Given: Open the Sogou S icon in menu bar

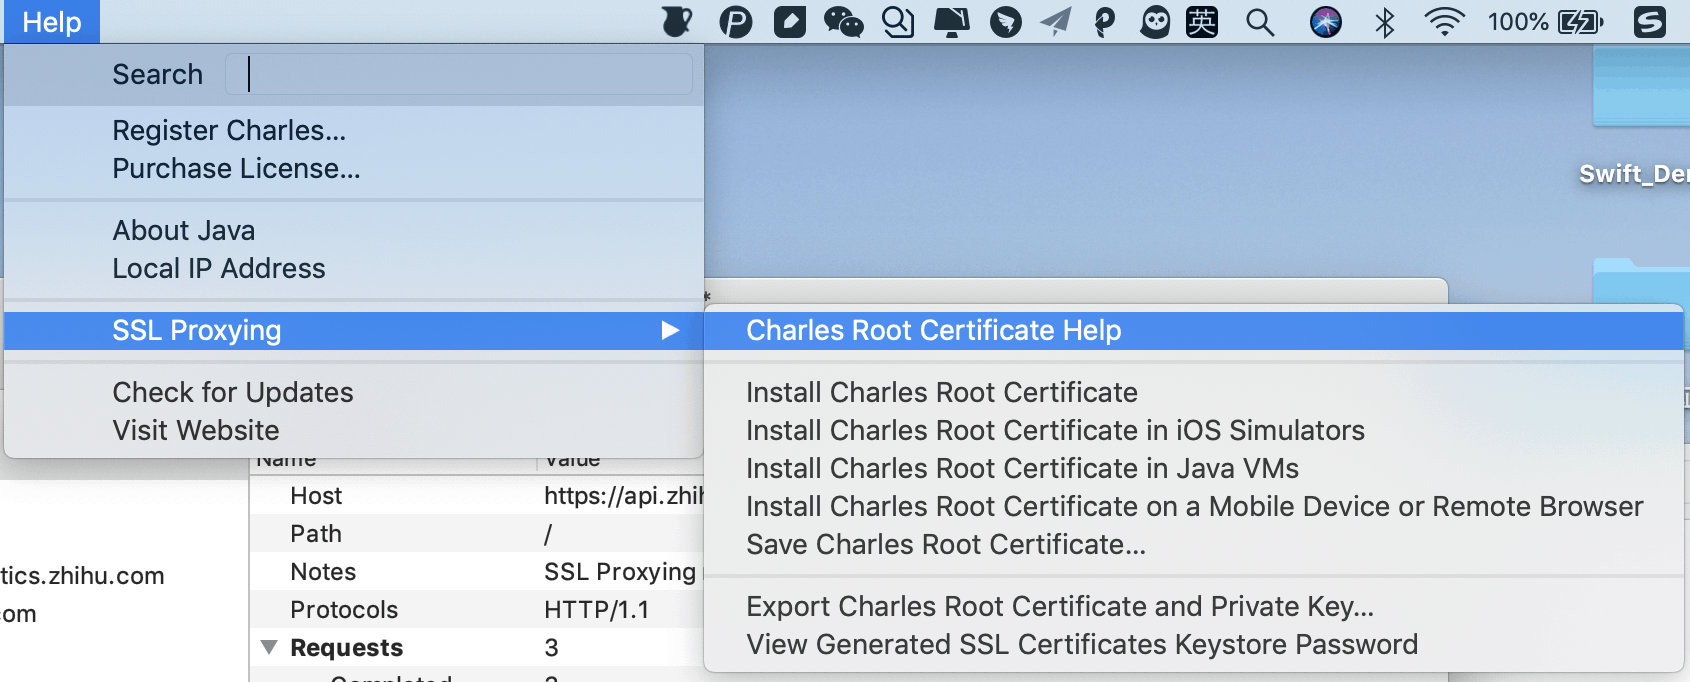Looking at the screenshot, I should 1650,22.
